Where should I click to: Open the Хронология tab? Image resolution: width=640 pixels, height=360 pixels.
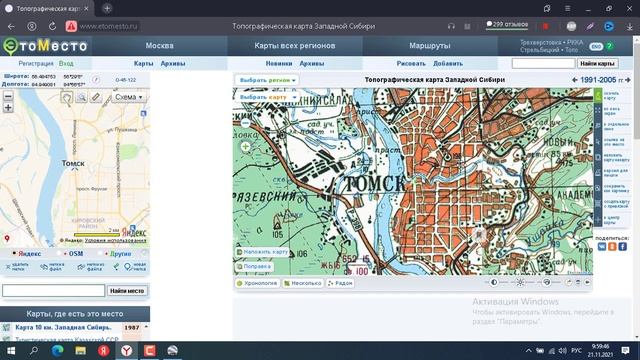(257, 283)
